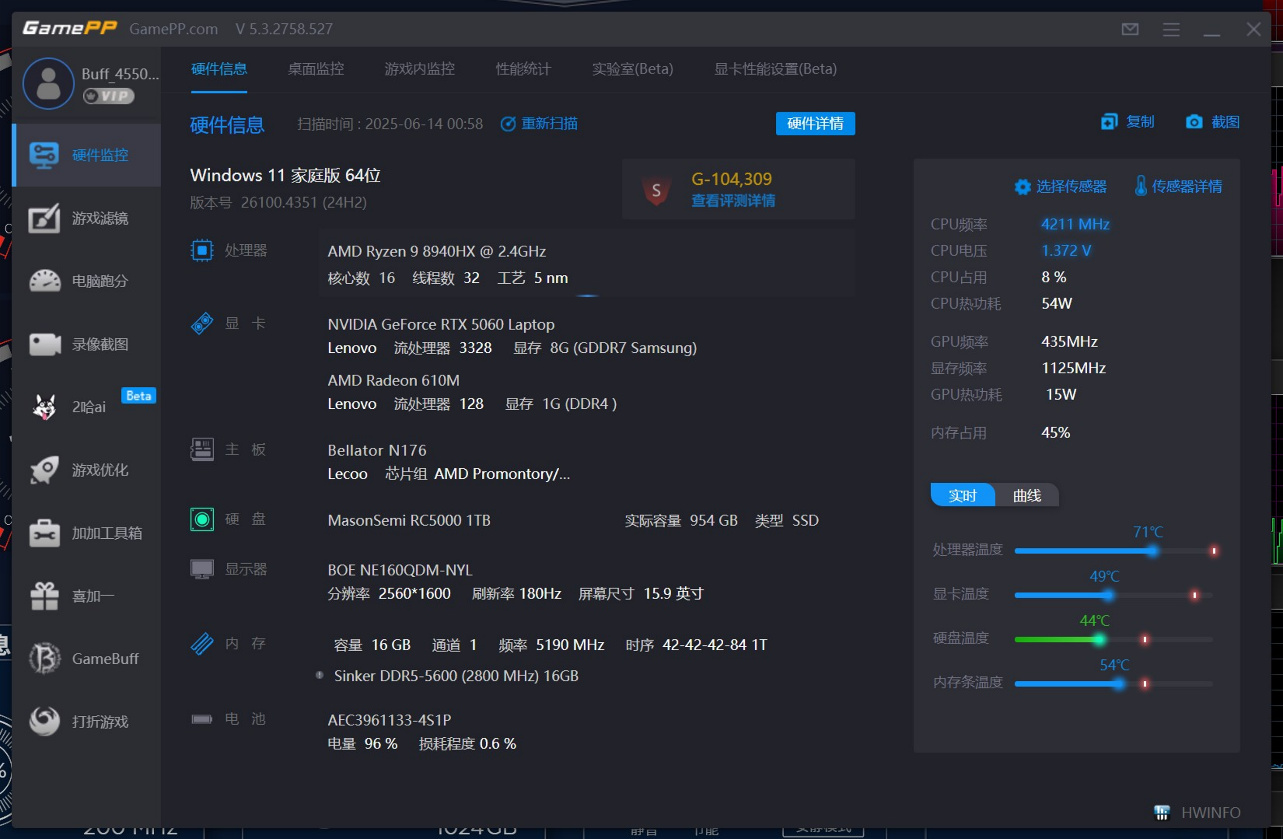
Task: Click the AMD Ryzen 9 8940HX processor name
Action: 437,251
